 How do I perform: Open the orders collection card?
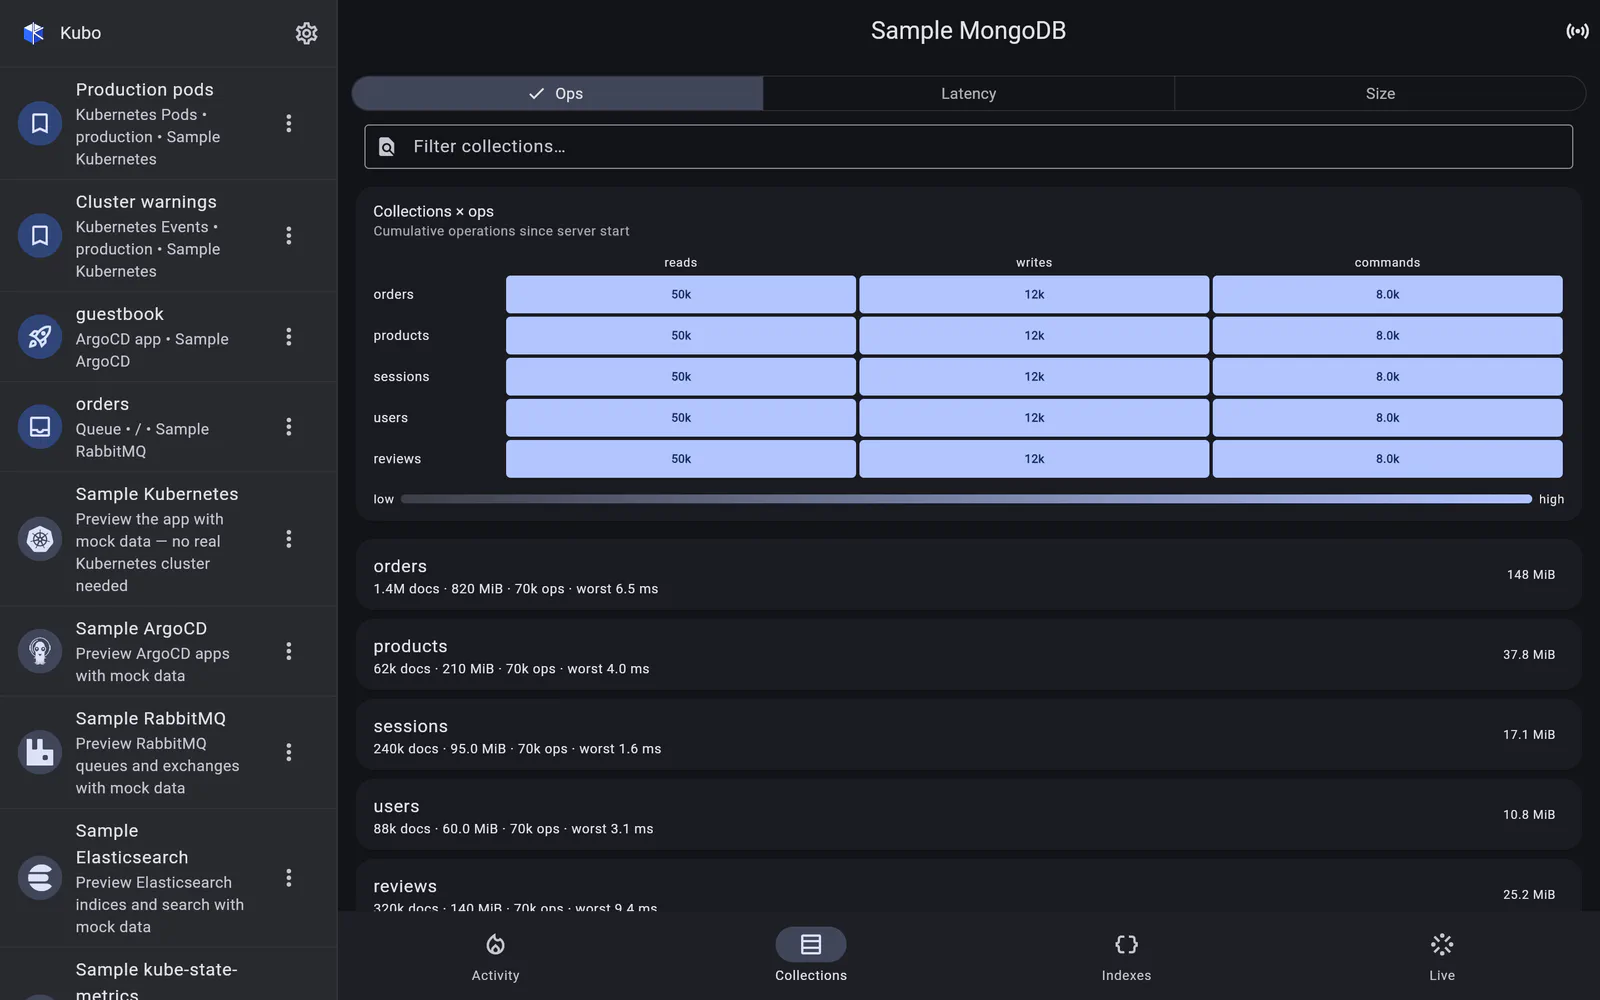(x=968, y=575)
